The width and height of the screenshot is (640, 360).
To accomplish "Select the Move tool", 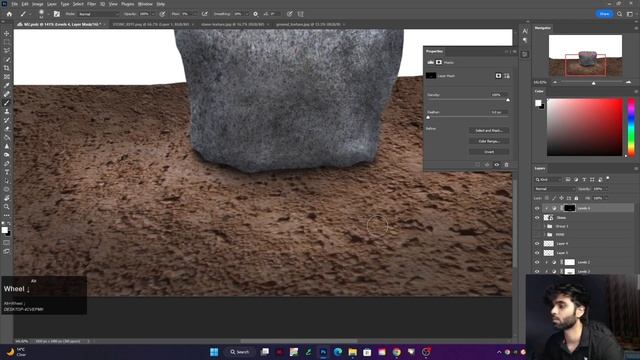I will tap(7, 33).
